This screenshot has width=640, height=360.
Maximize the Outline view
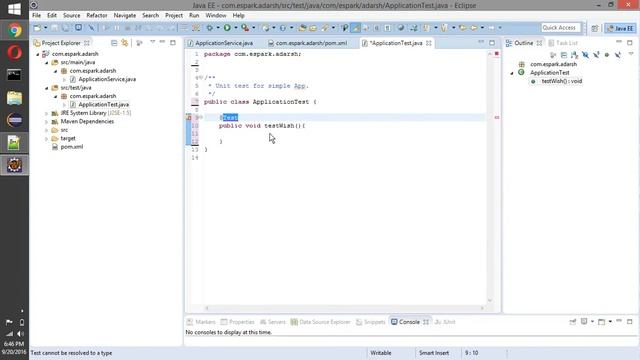(629, 42)
